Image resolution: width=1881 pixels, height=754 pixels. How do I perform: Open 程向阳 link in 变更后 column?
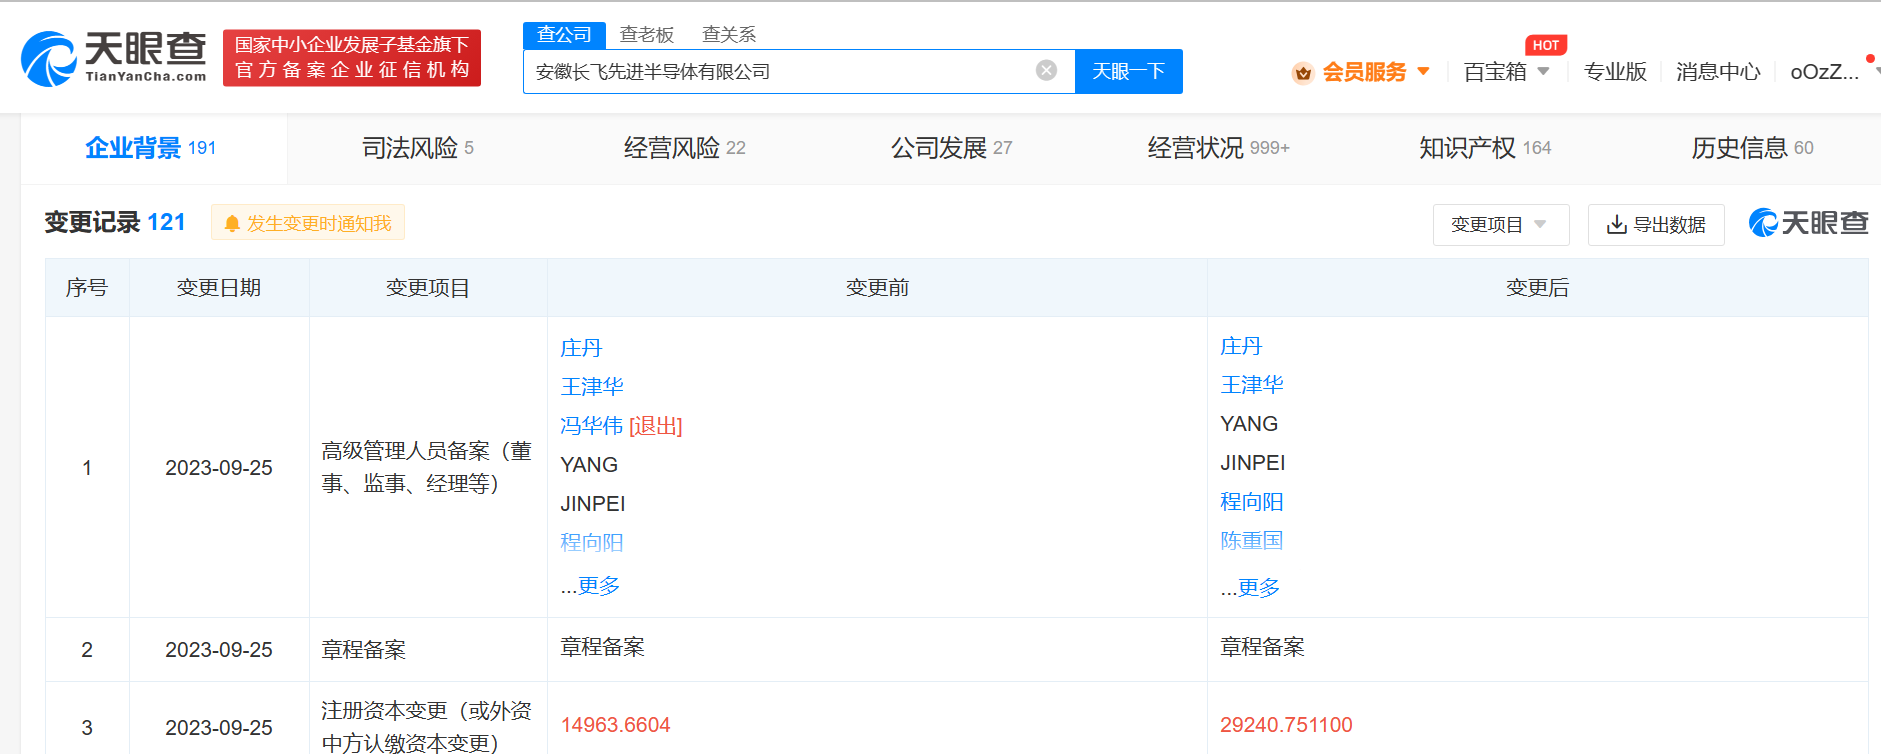tap(1252, 502)
